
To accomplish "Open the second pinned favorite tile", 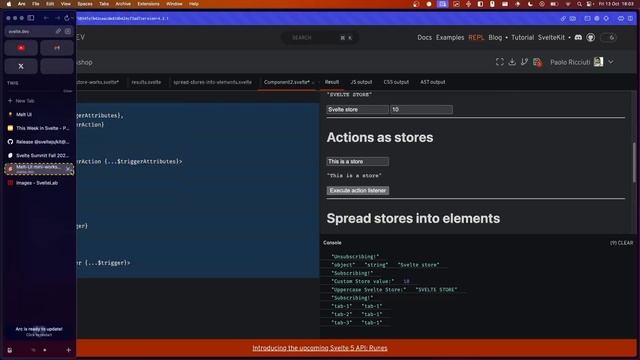I will pos(57,48).
